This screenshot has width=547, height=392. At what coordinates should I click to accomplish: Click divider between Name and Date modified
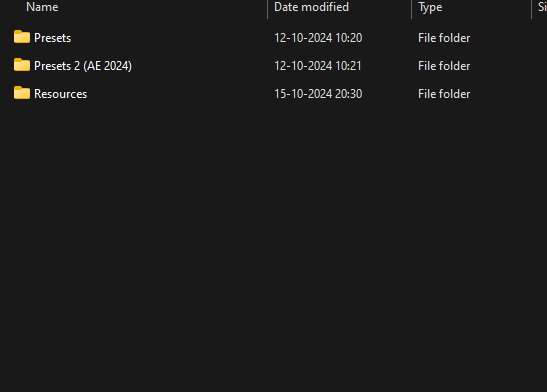point(268,9)
